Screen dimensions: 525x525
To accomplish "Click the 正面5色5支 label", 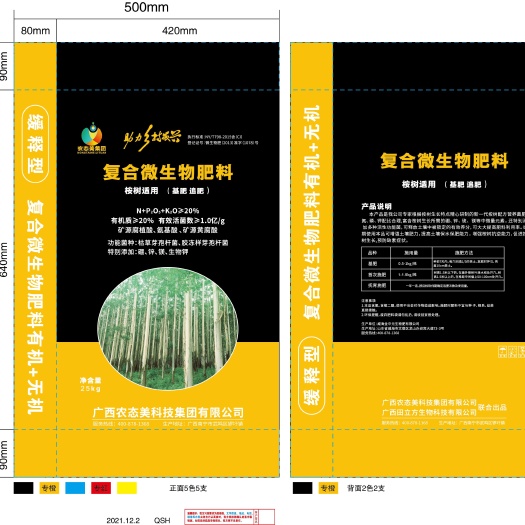I will pos(188,488).
